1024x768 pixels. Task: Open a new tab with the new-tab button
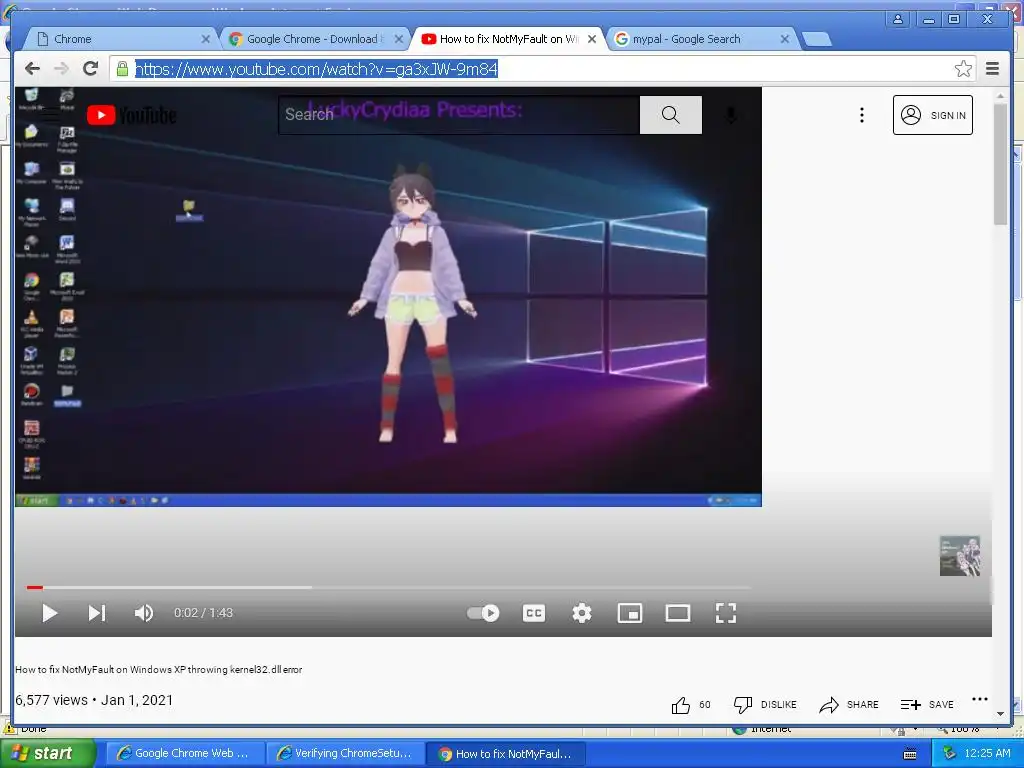[x=816, y=40]
